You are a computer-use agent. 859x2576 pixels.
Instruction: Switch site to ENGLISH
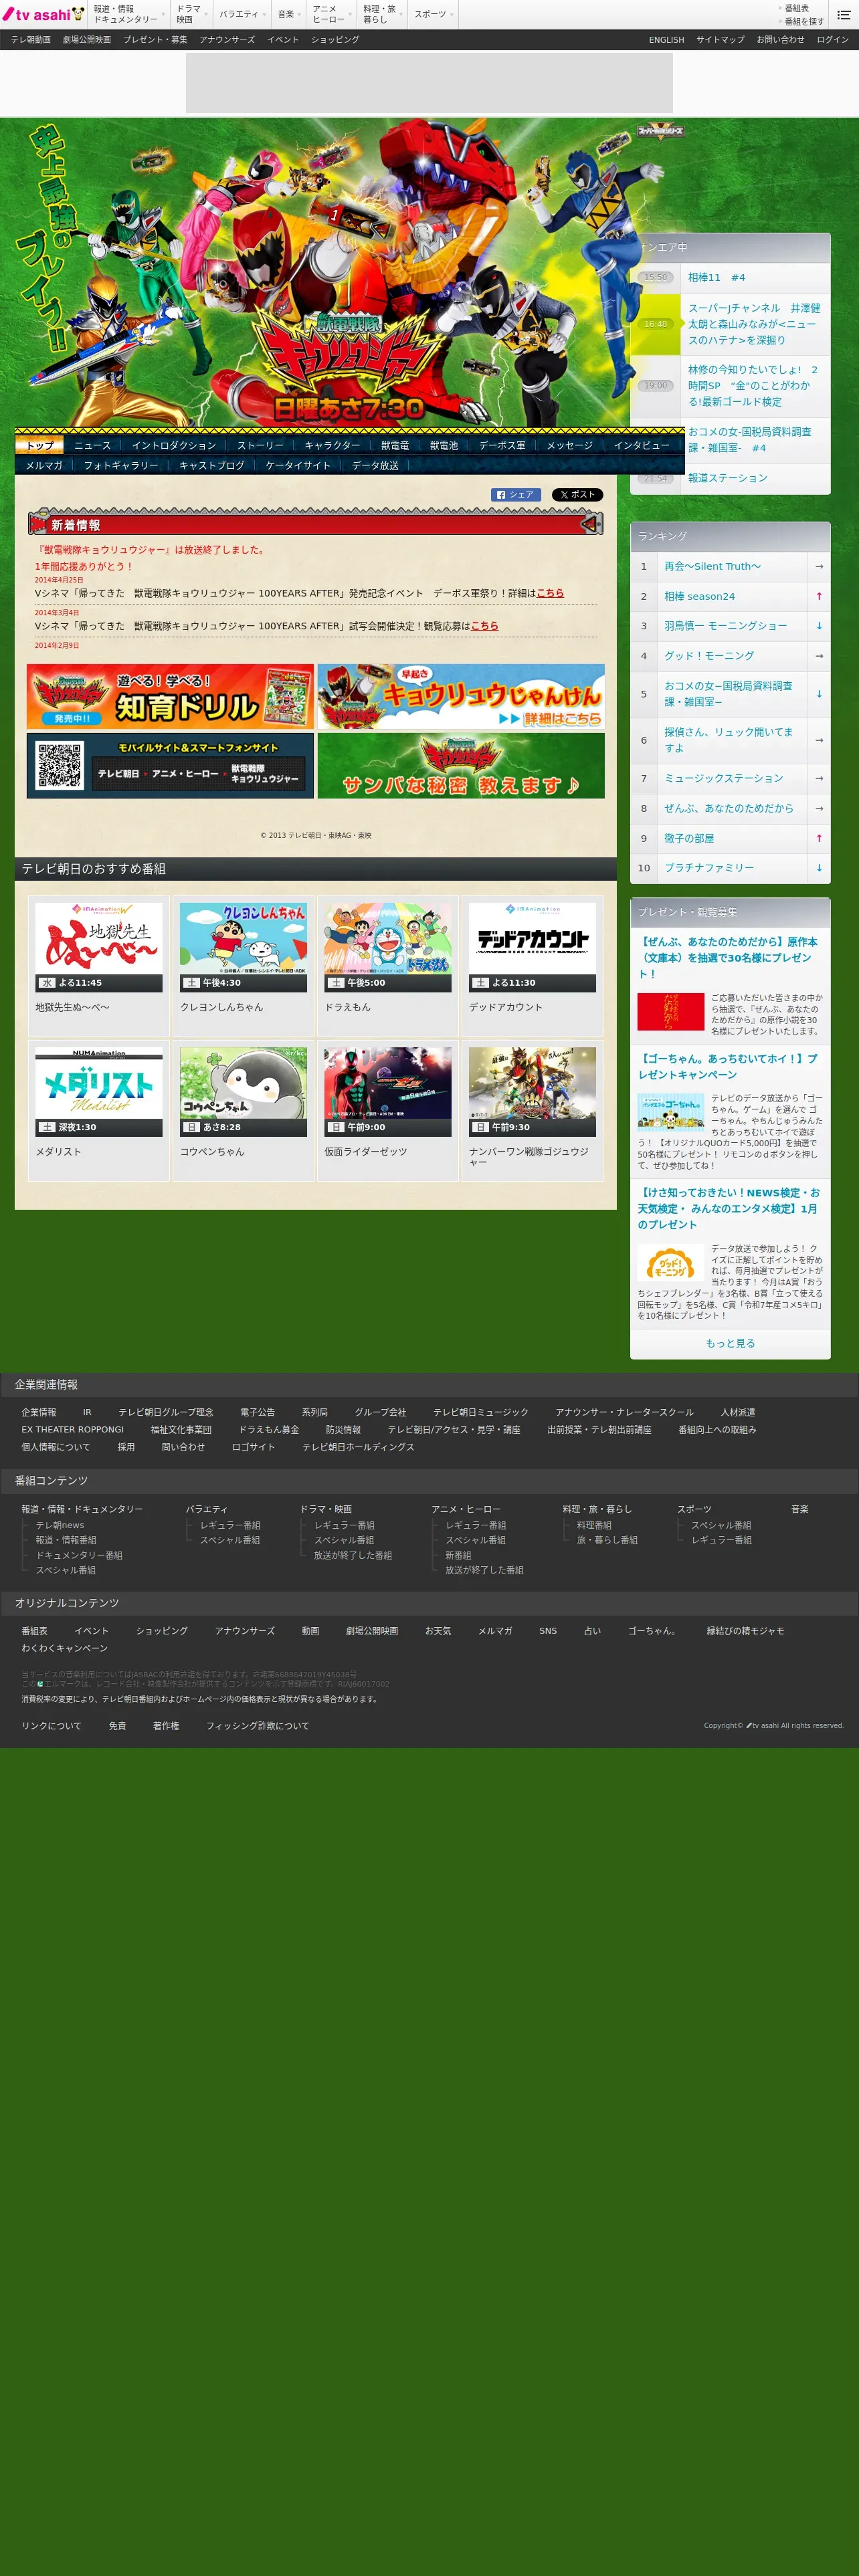tap(666, 40)
